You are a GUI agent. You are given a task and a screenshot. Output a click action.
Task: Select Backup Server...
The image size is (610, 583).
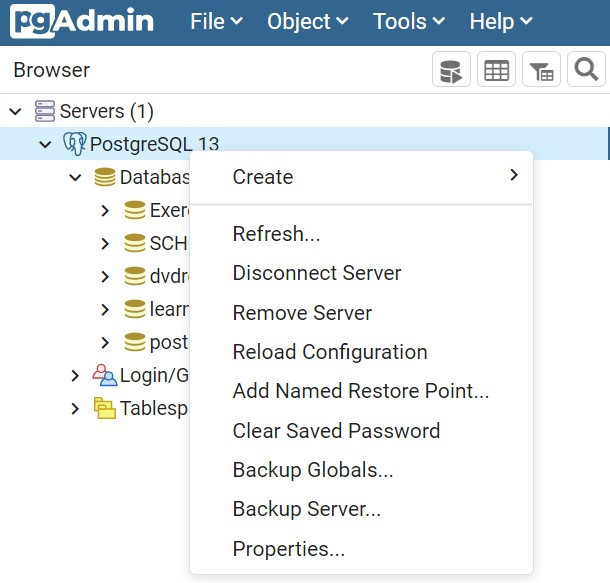click(361, 509)
